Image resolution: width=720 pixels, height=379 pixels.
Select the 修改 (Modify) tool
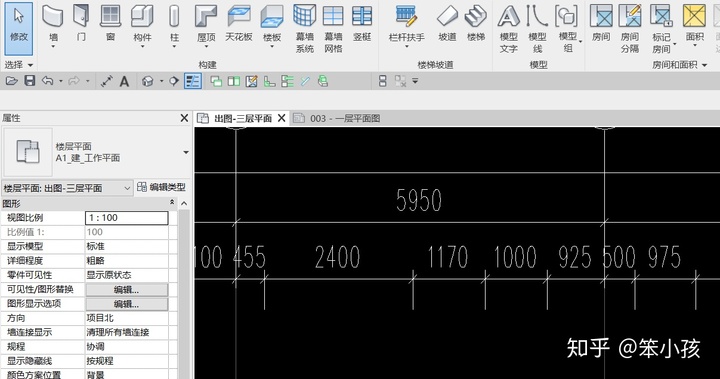pos(19,28)
